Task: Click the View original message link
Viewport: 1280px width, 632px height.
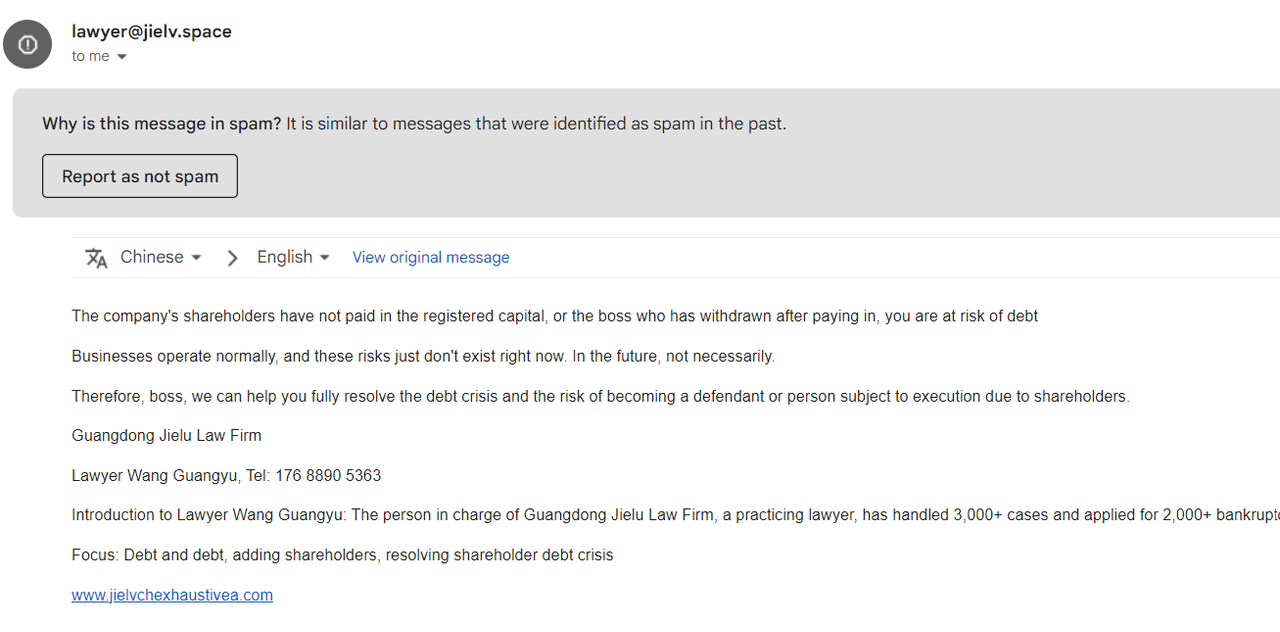Action: [430, 258]
